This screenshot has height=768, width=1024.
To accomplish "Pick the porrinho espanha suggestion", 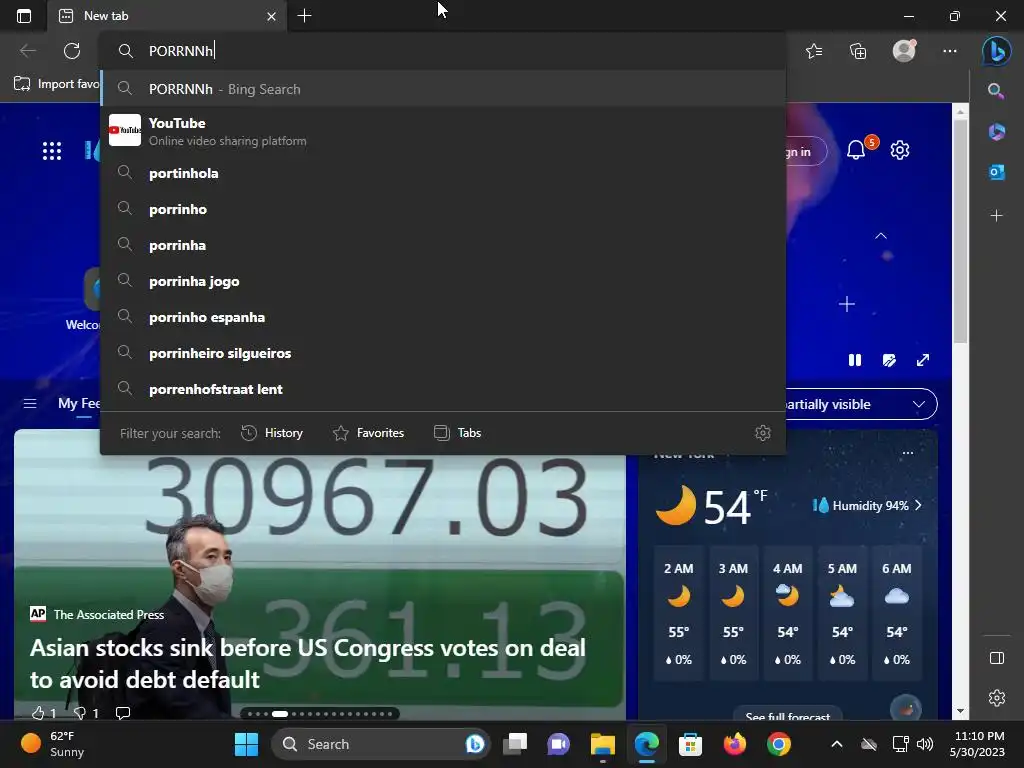I will (x=443, y=317).
